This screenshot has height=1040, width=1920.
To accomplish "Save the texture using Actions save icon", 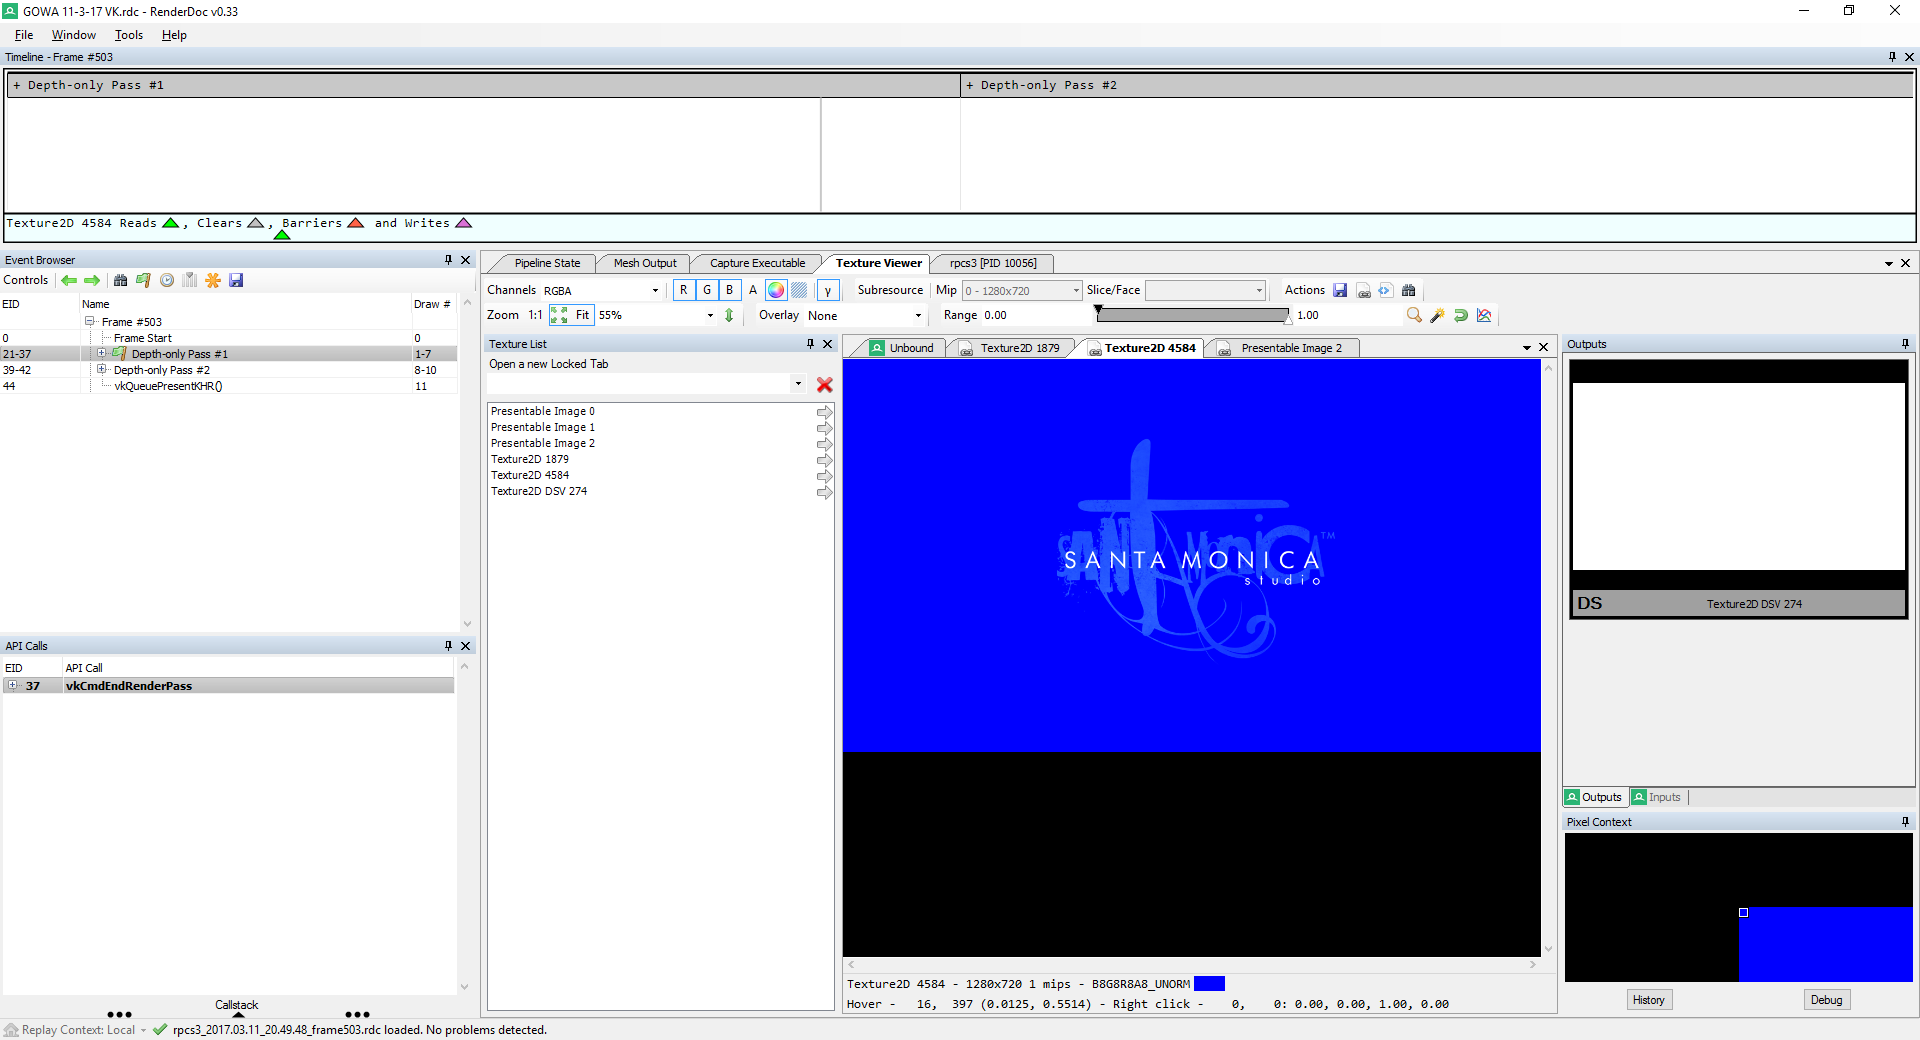I will coord(1340,291).
